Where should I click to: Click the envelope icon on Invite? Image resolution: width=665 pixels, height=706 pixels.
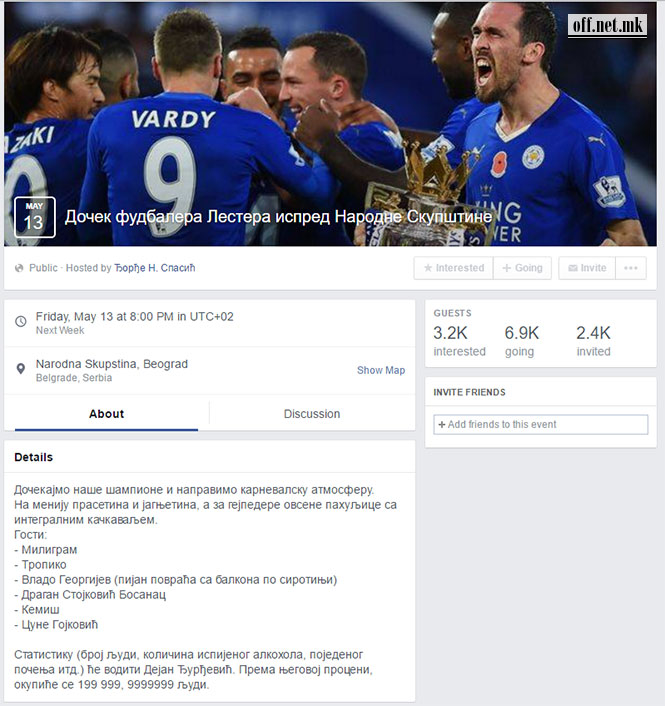tap(572, 268)
